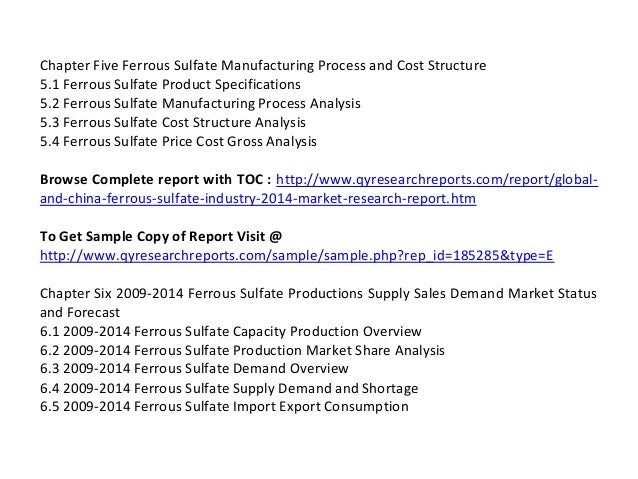The width and height of the screenshot is (638, 479).
Task: Click the Chapter Six heading text
Action: click(318, 294)
